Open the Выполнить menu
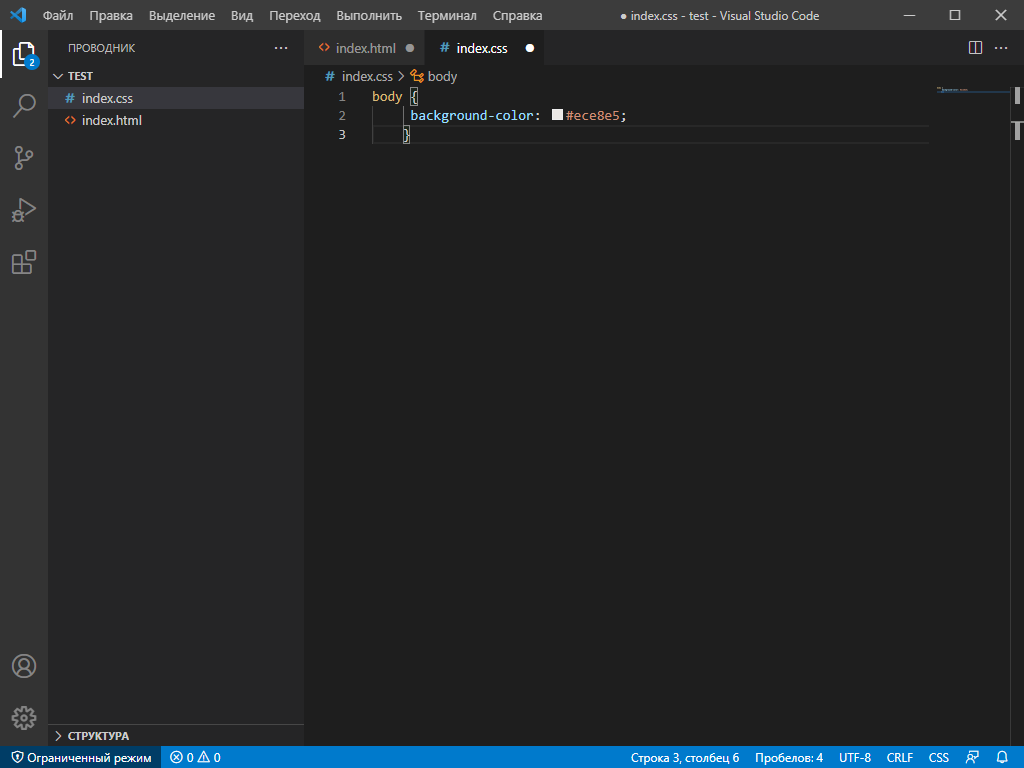This screenshot has width=1024, height=768. tap(369, 16)
